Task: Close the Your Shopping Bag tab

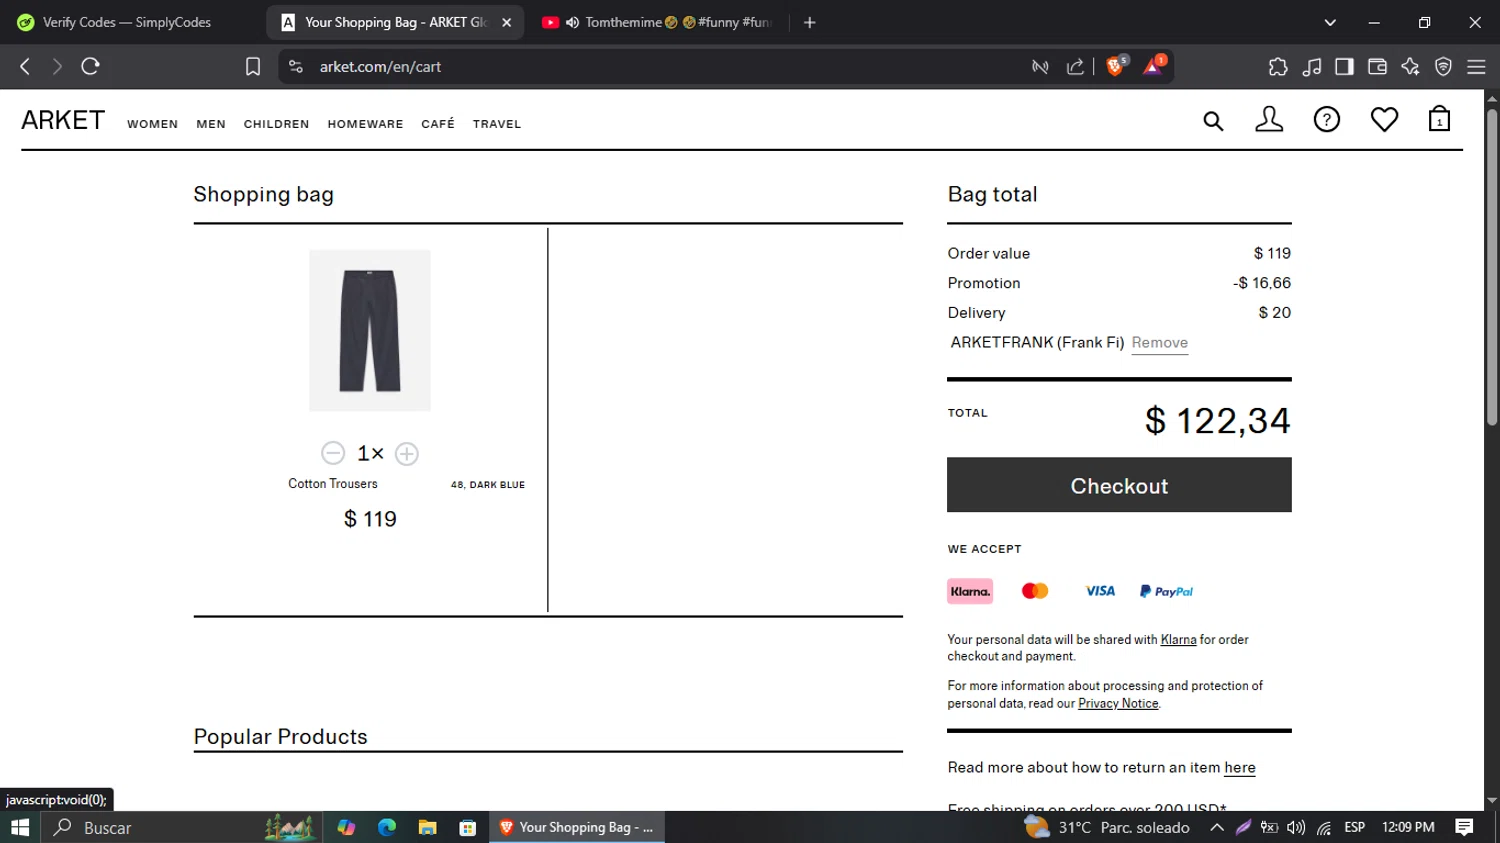Action: pos(507,22)
